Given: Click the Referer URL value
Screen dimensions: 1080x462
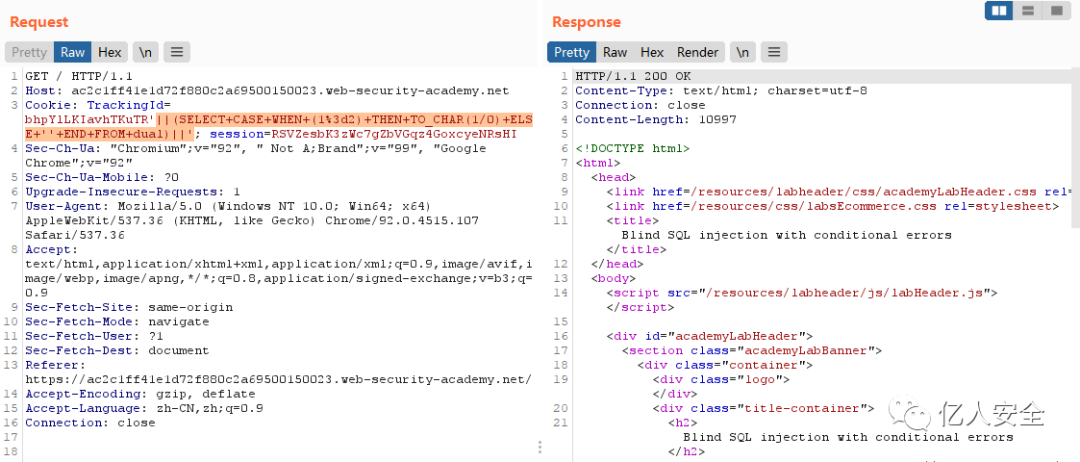Looking at the screenshot, I should [x=278, y=379].
